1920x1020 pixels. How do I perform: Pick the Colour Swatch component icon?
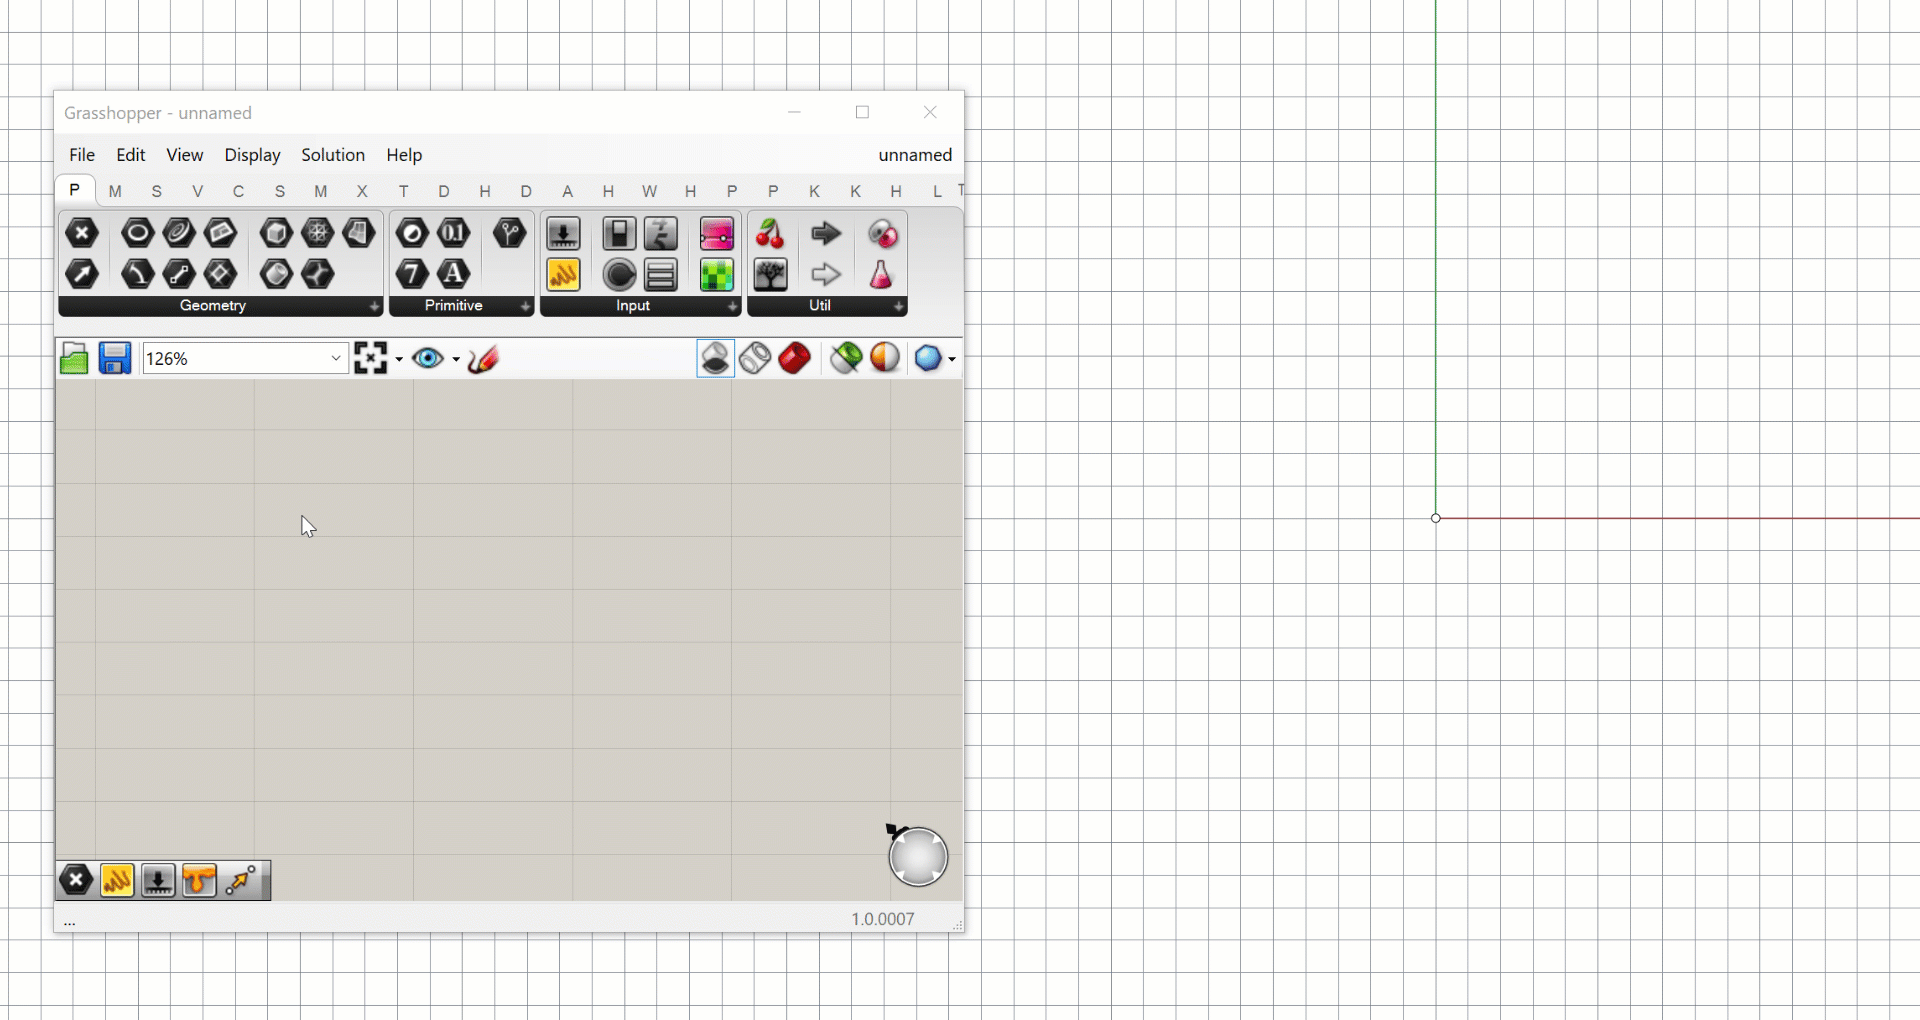(716, 275)
